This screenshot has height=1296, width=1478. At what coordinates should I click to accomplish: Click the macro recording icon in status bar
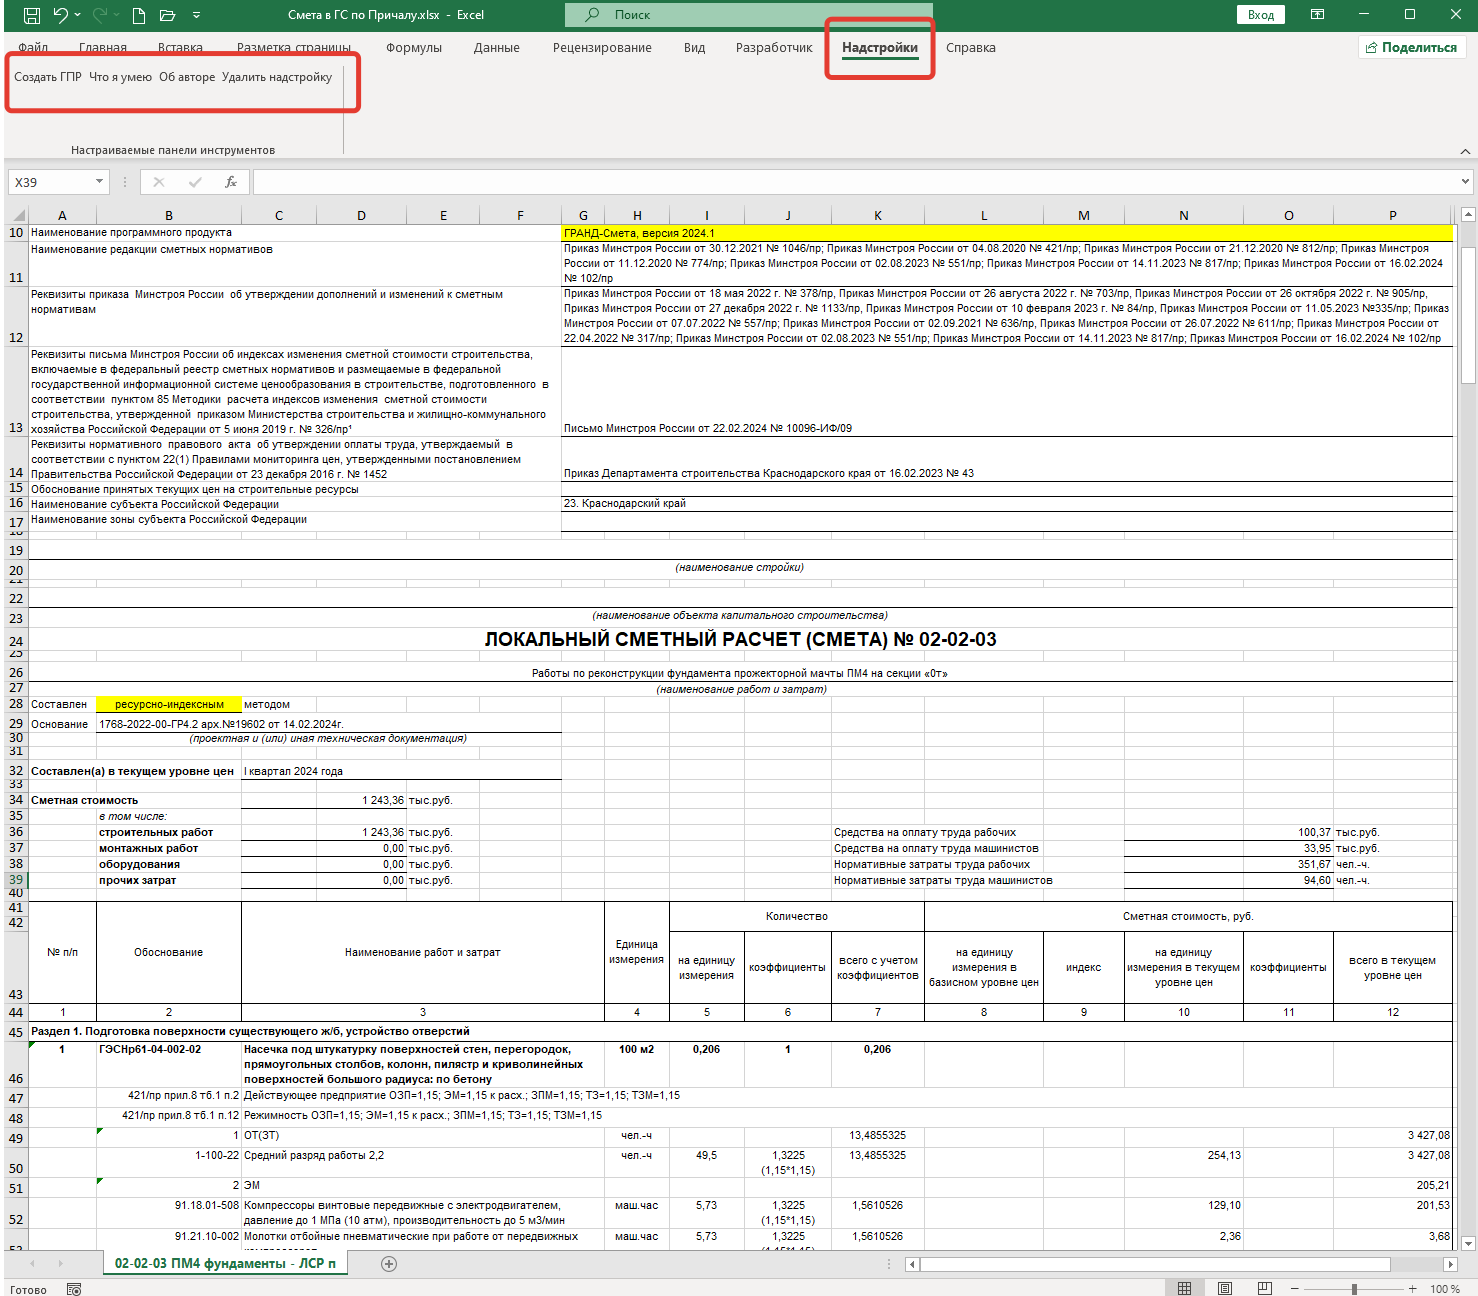coord(74,1289)
